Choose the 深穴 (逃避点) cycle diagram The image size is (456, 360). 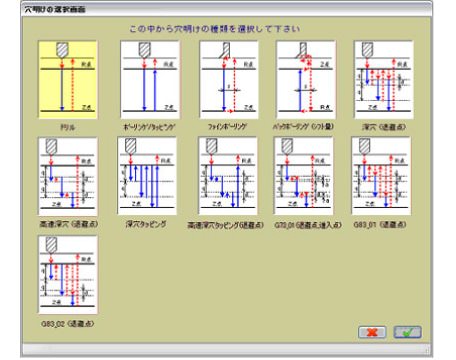(384, 80)
